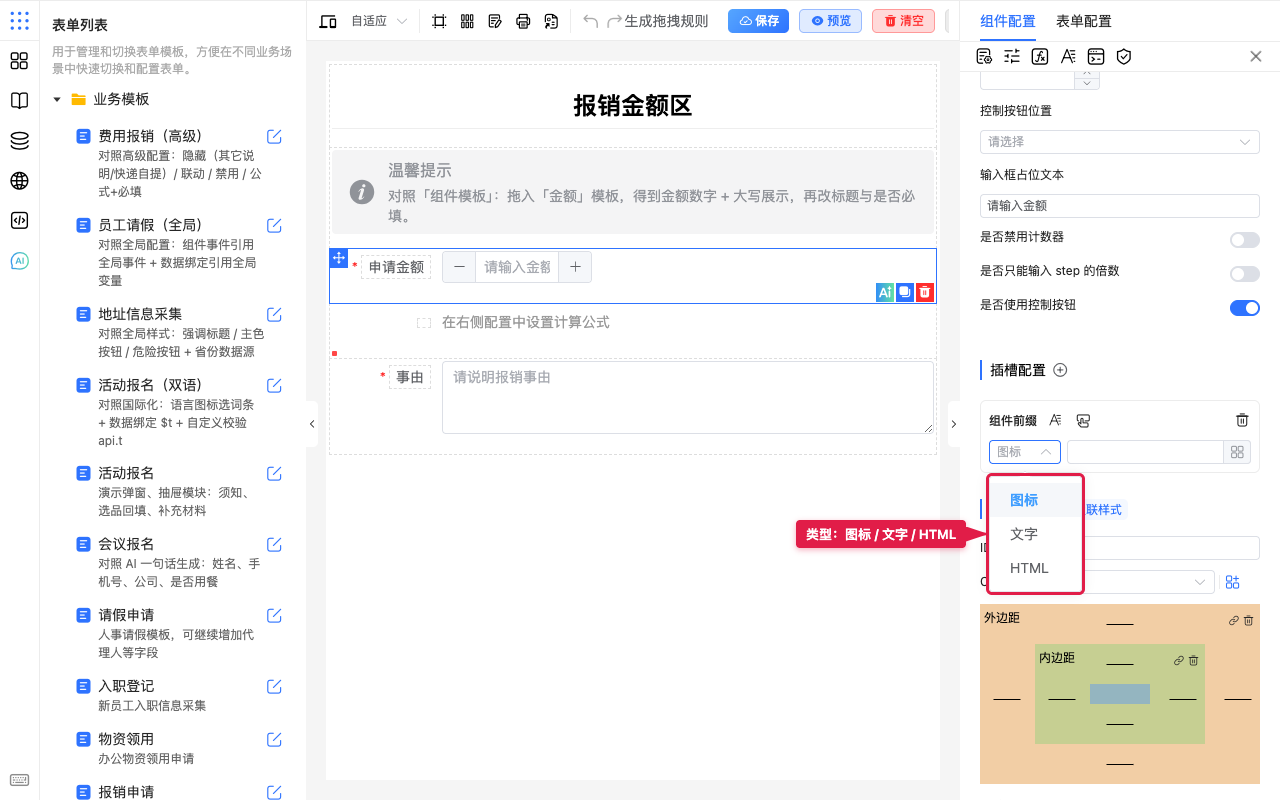Viewport: 1280px width, 800px height.
Task: Toggle 是否只能输入 step 的倍数 switch
Action: 1244,274
